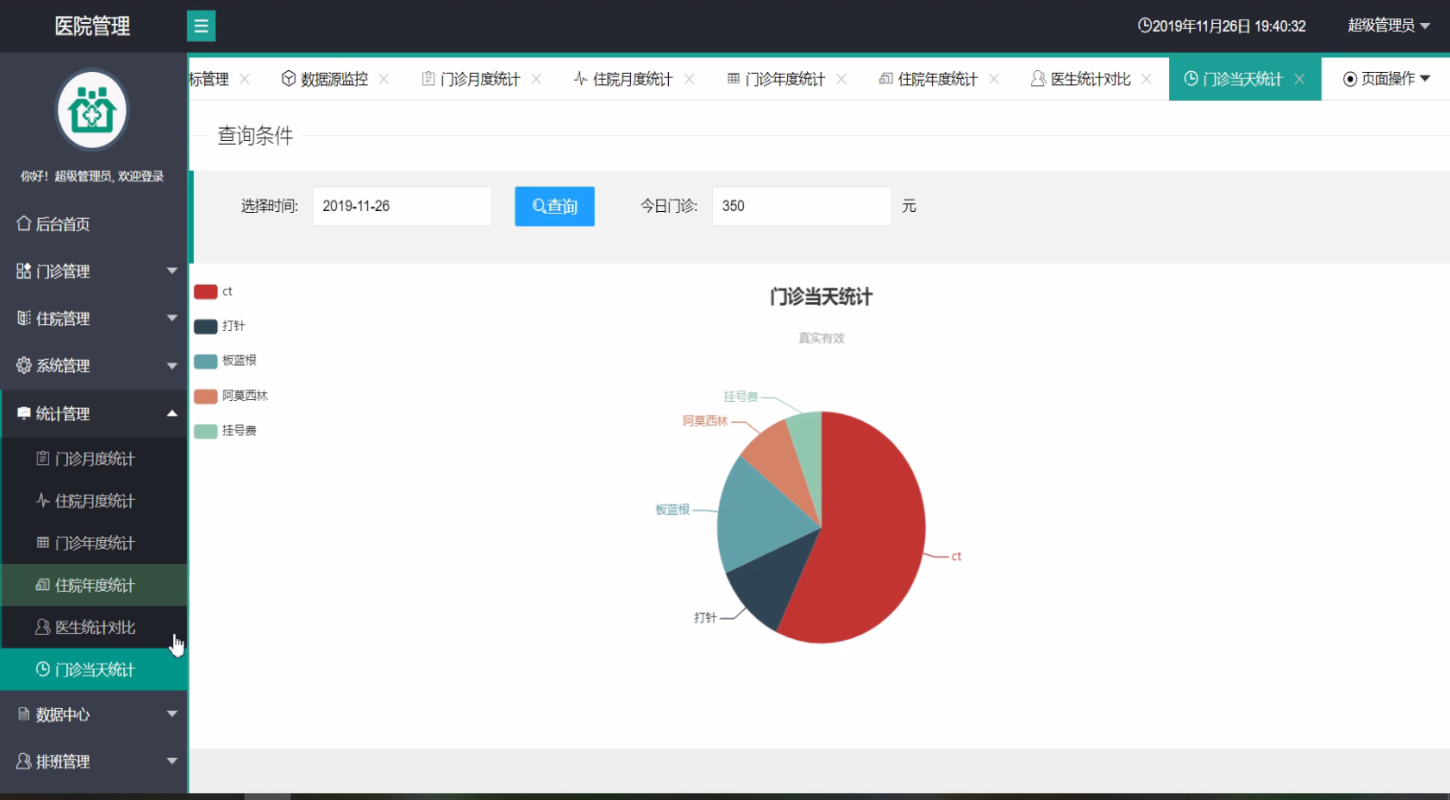Screen dimensions: 1450x800
Task: Close the 门诊当天统计 tab
Action: 1299,79
